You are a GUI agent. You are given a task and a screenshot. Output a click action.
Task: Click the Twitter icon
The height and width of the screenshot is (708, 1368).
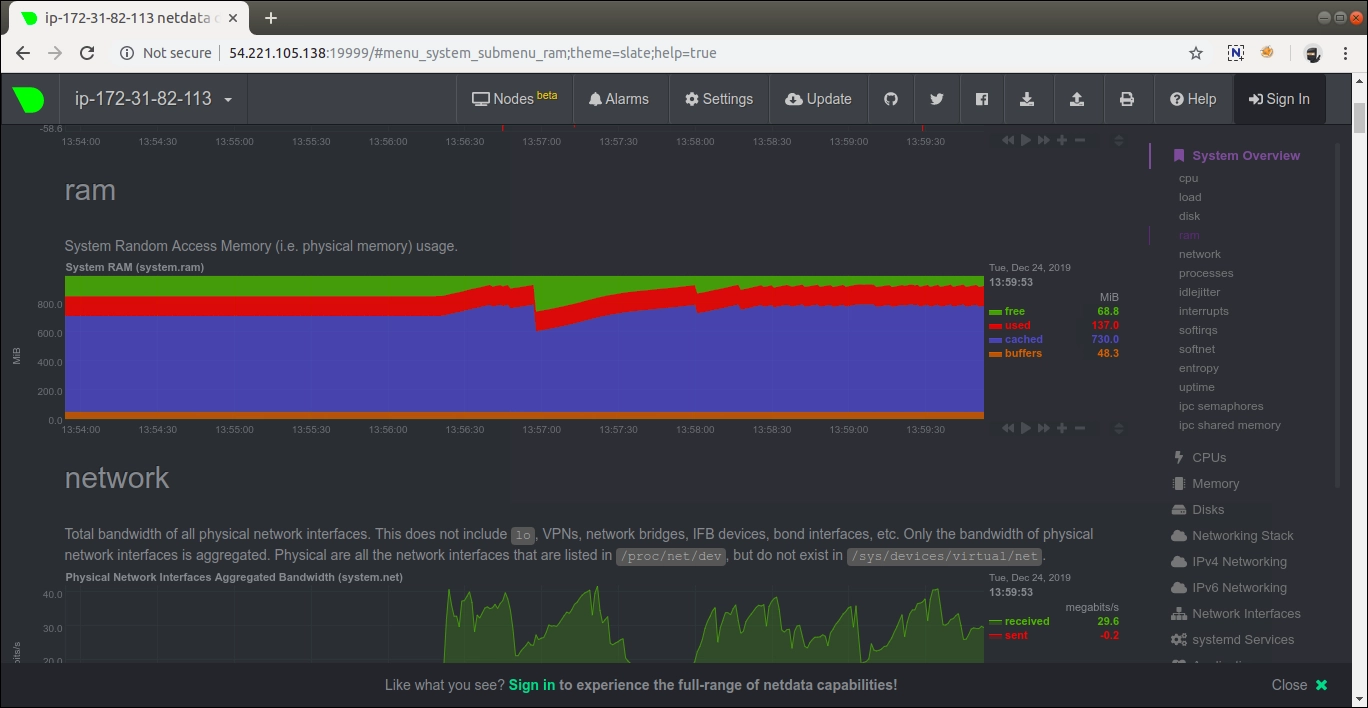coord(936,99)
